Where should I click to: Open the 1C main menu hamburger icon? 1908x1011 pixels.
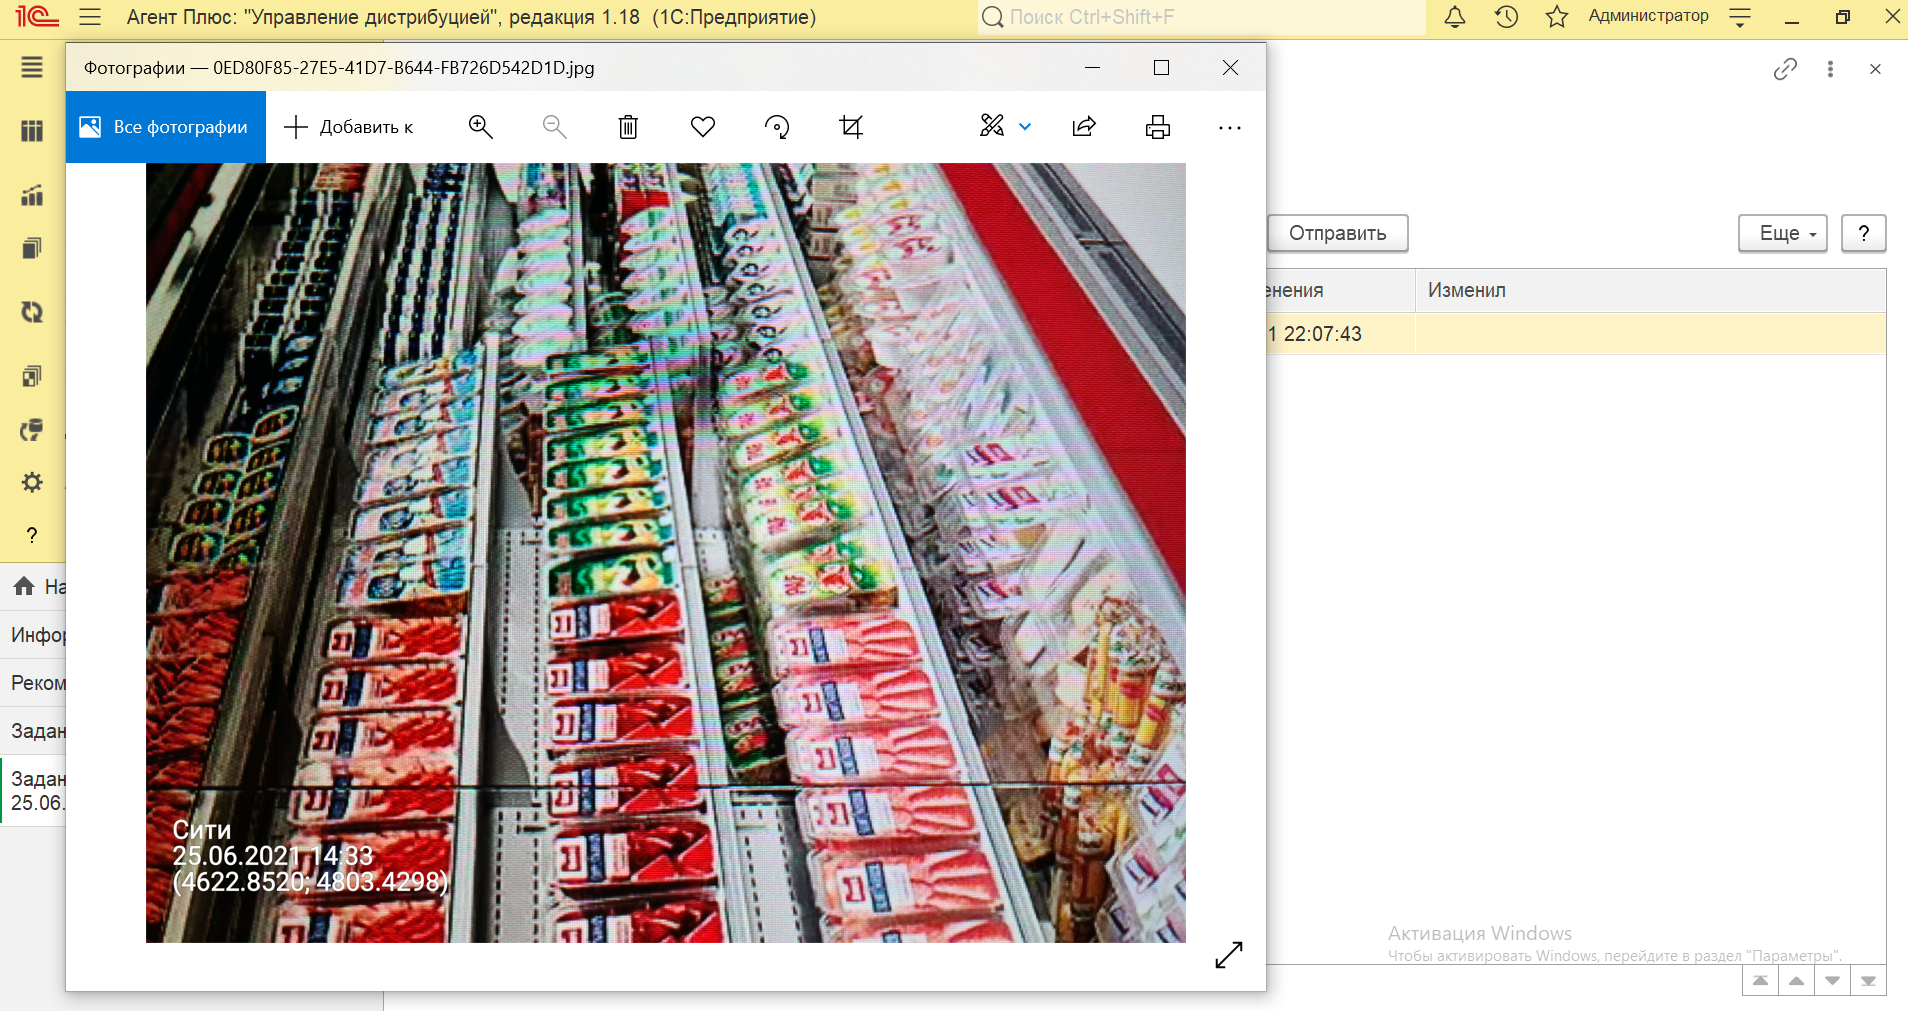coord(90,17)
